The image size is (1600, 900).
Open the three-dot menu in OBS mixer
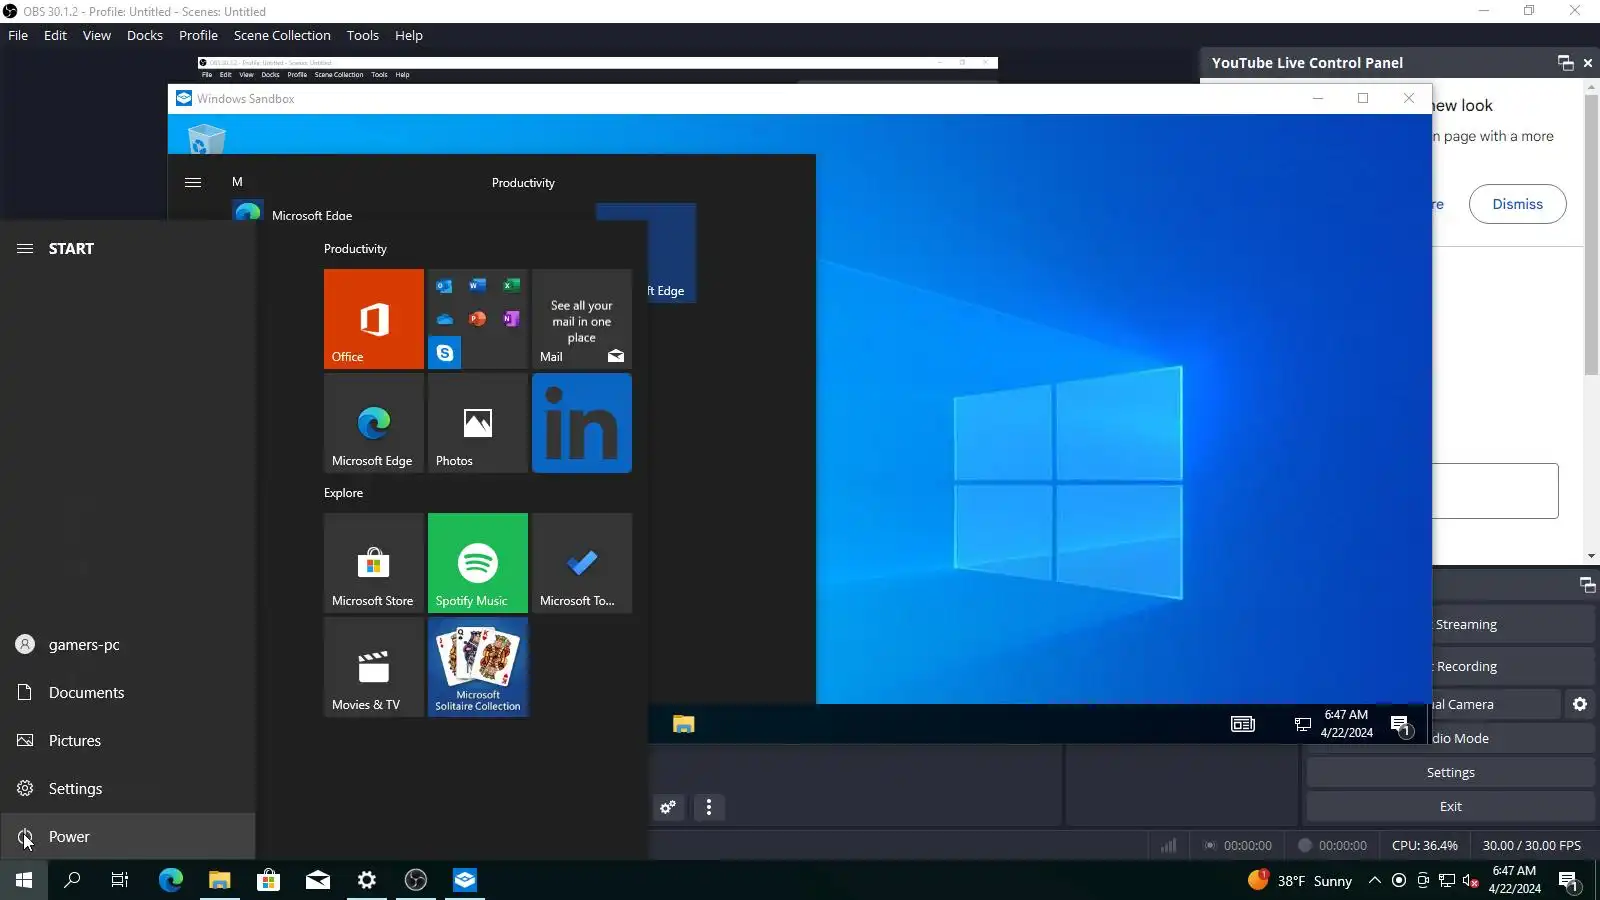pos(709,807)
